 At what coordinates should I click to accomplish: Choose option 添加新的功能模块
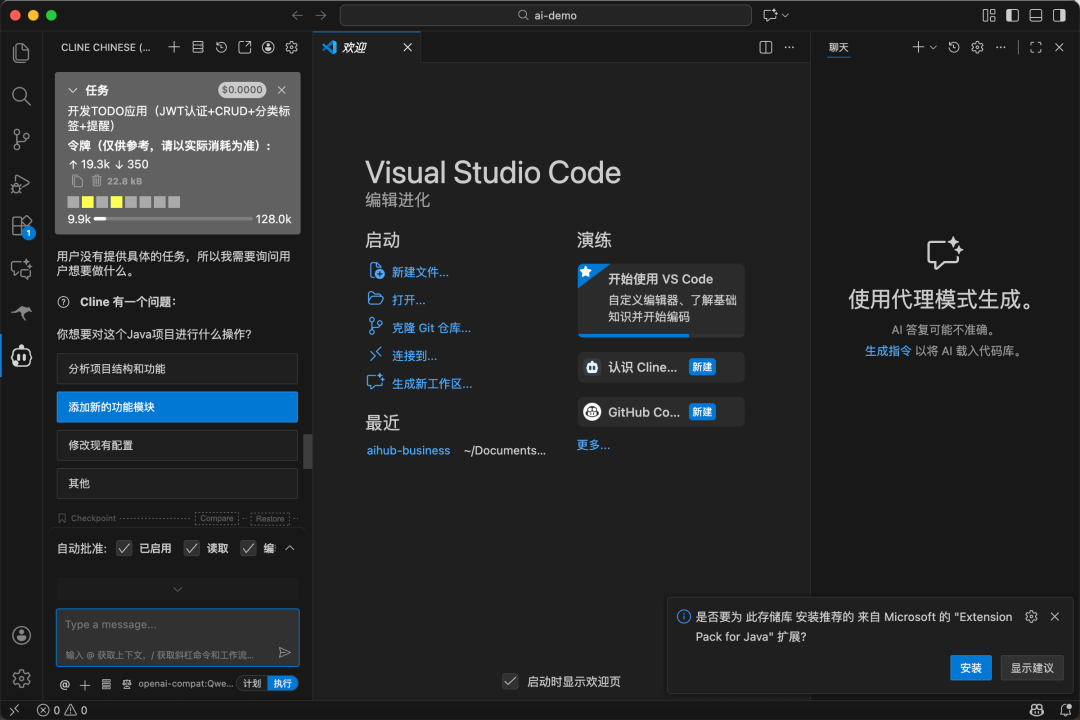point(177,407)
